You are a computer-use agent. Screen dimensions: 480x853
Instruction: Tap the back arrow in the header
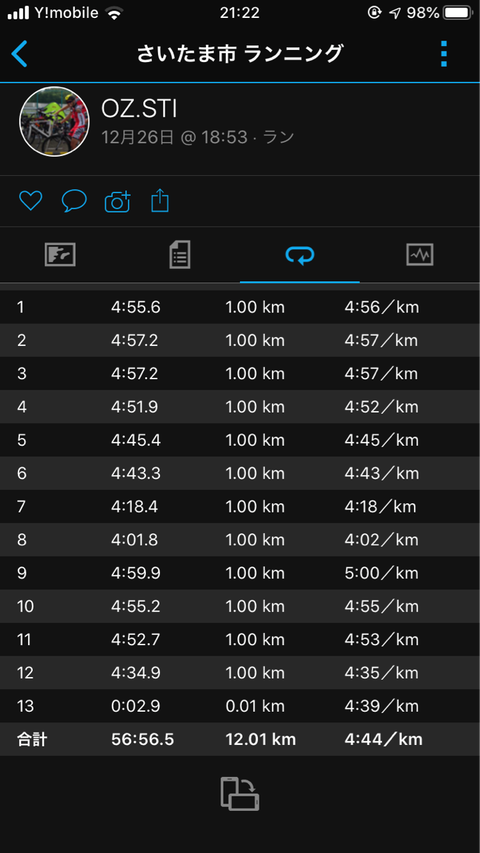point(20,54)
